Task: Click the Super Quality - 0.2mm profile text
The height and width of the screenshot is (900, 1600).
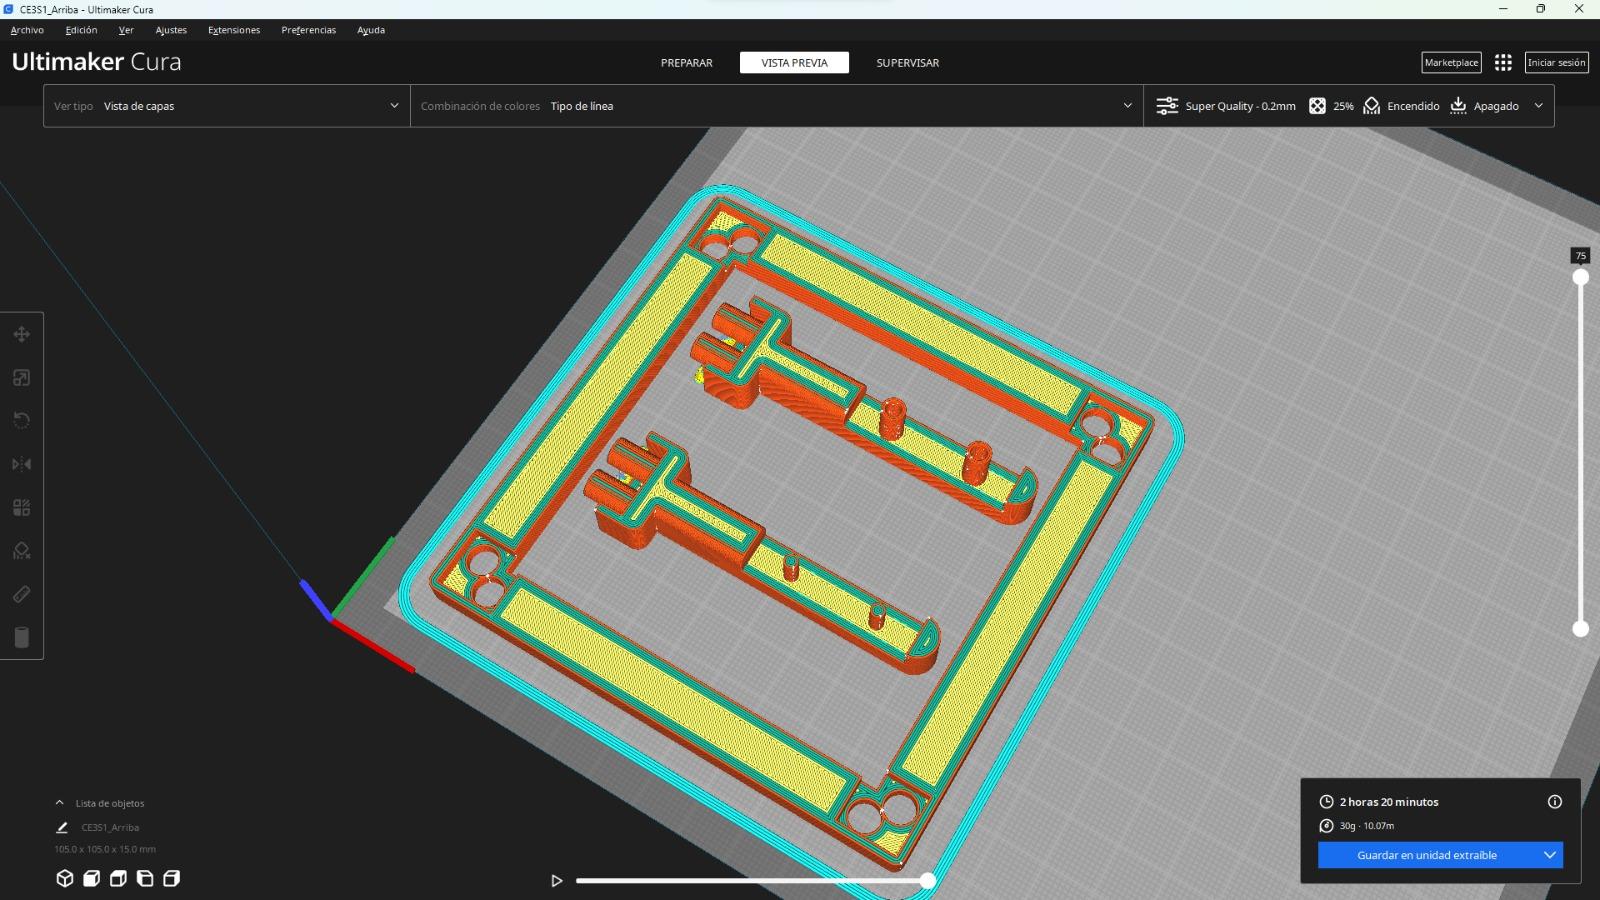Action: (x=1240, y=106)
